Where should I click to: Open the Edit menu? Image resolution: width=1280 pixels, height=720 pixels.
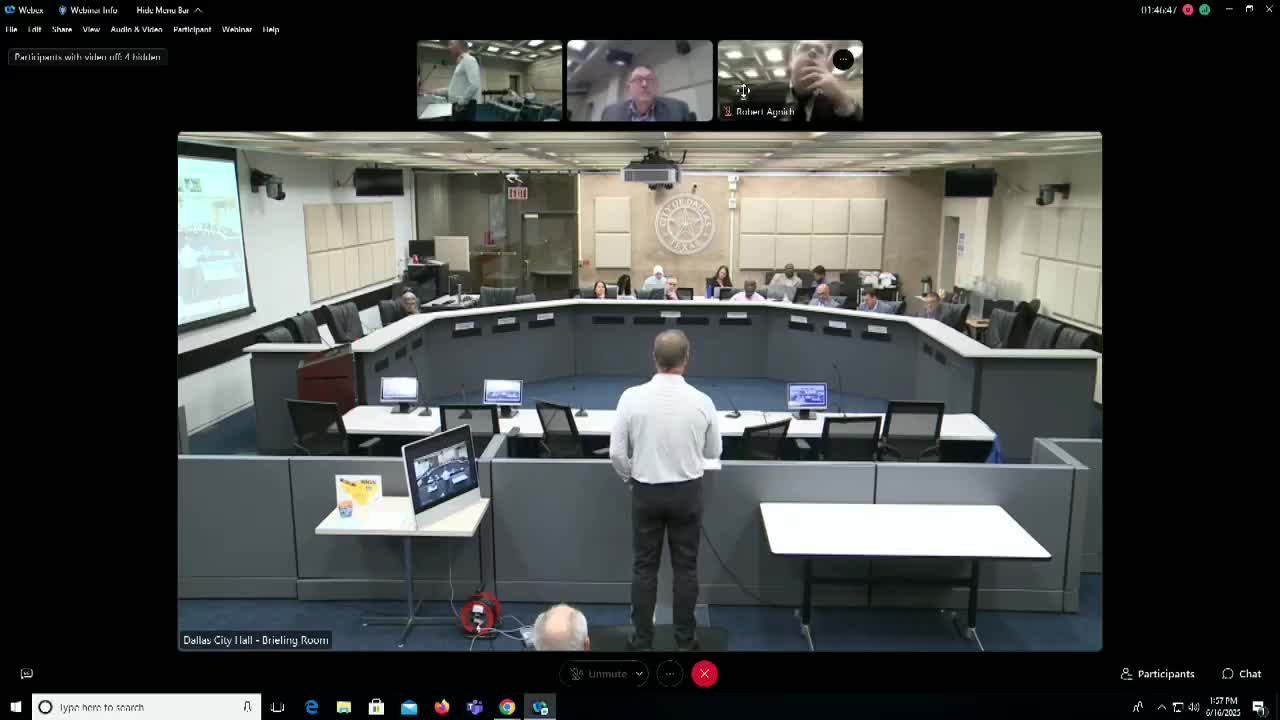click(x=35, y=29)
